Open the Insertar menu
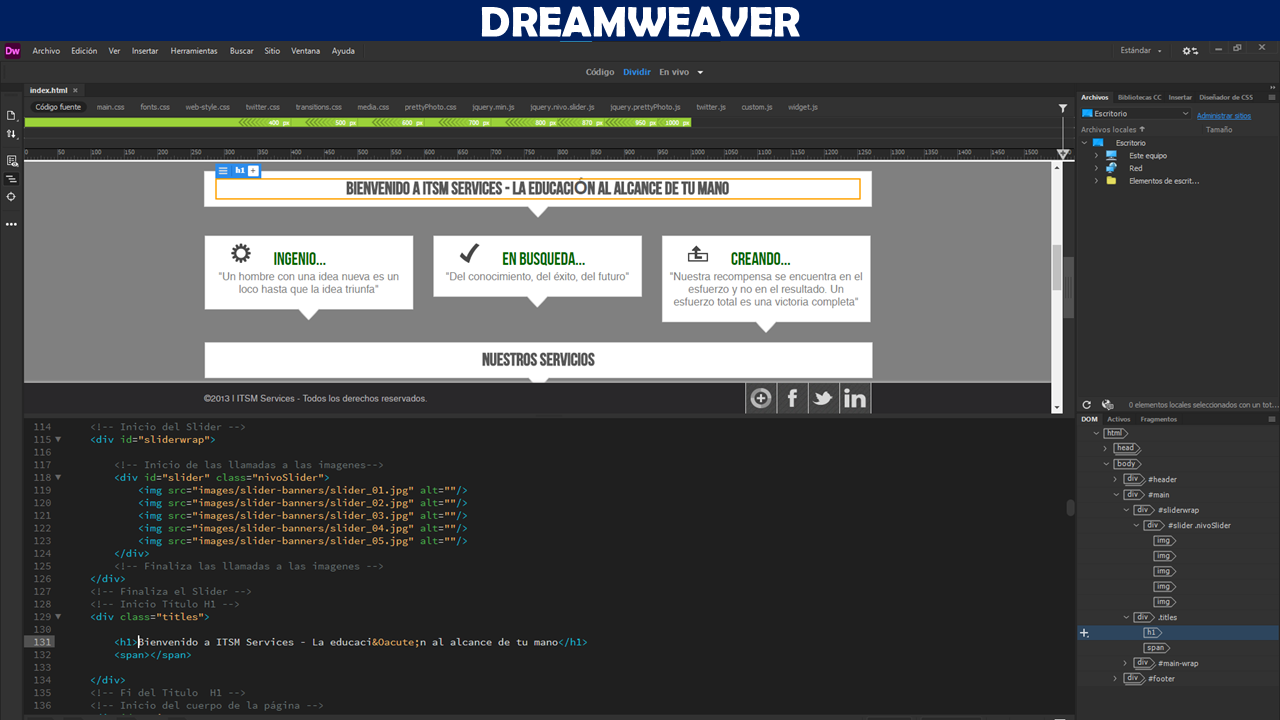The width and height of the screenshot is (1280, 720). pyautogui.click(x=145, y=51)
